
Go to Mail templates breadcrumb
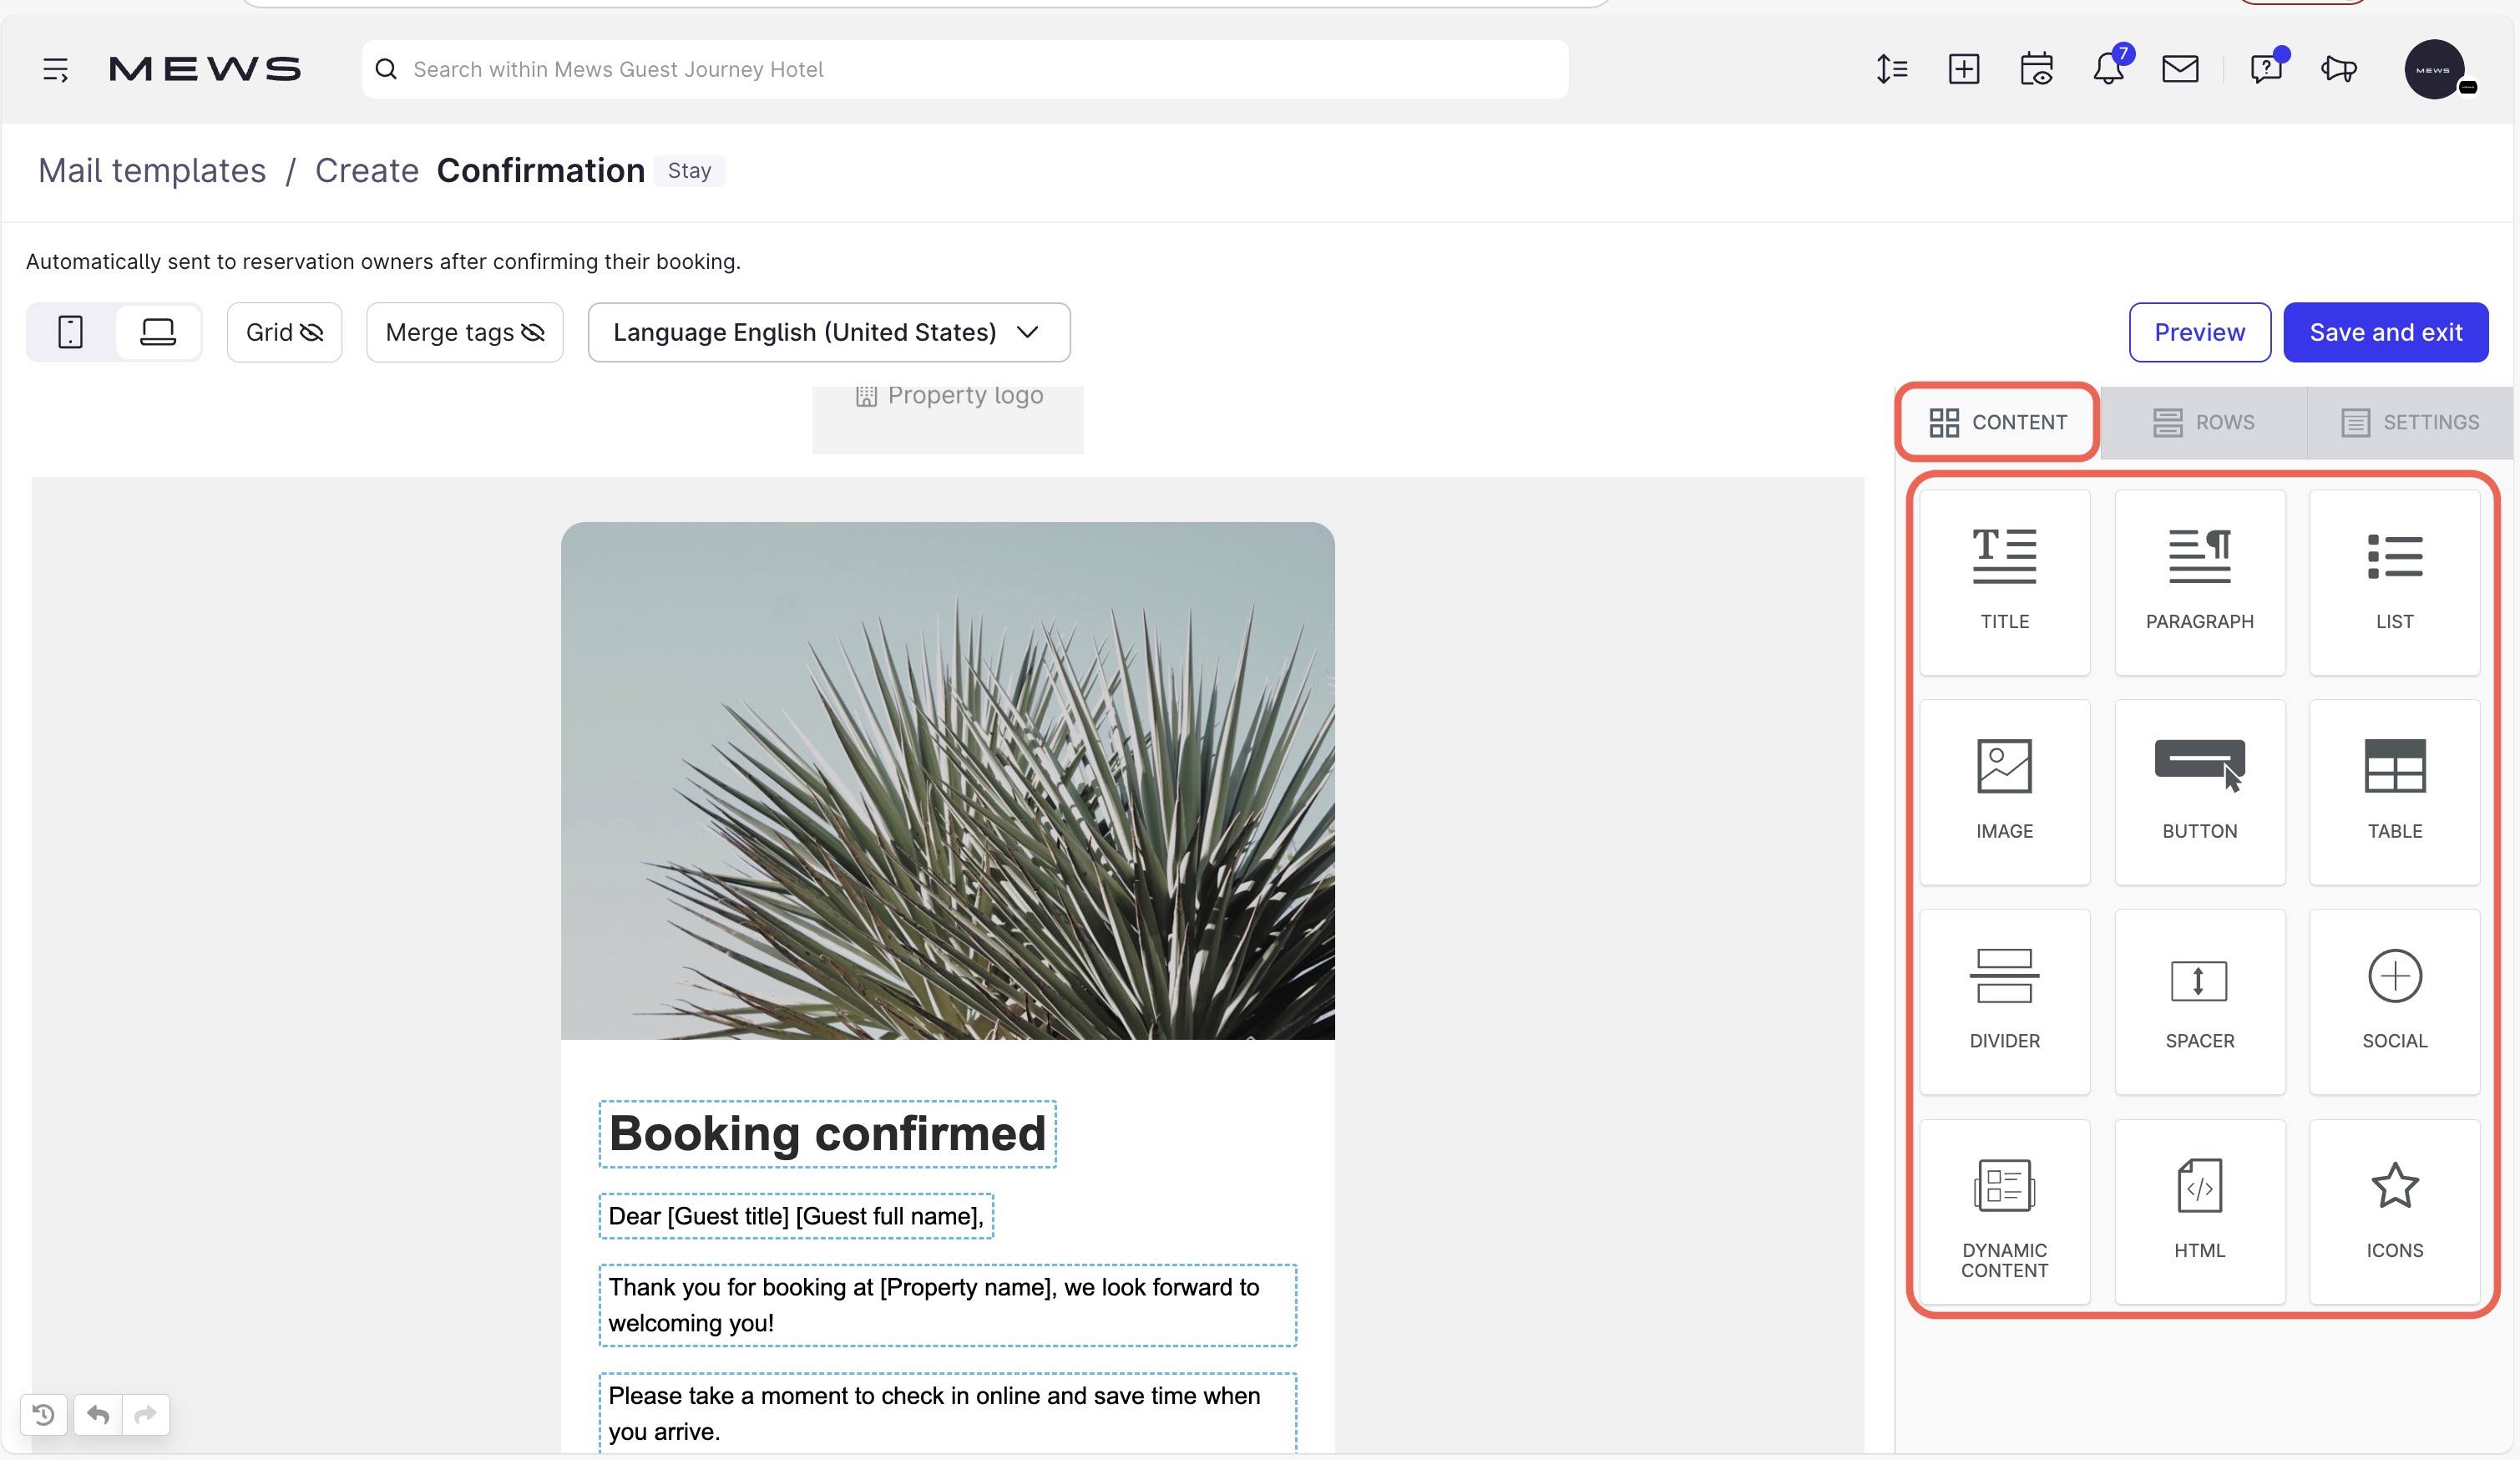[152, 171]
